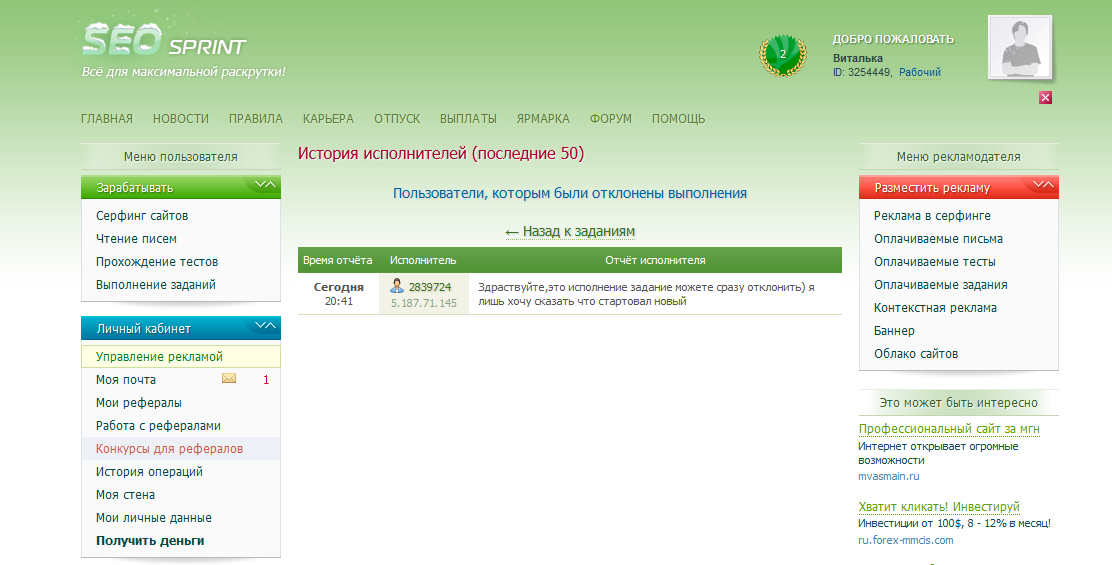The height and width of the screenshot is (565, 1112).
Task: Collapse the Зарабатывать section
Action: click(x=265, y=185)
